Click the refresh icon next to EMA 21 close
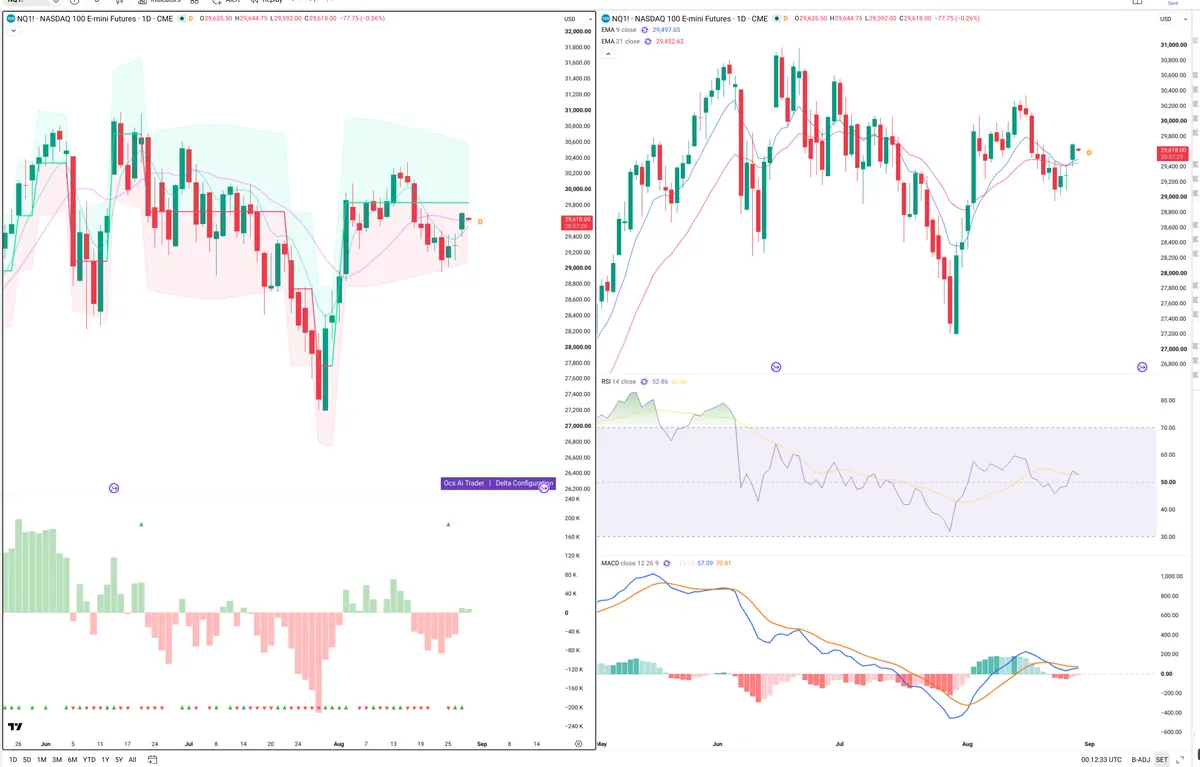Screen dimensions: 1200x767 646,41
